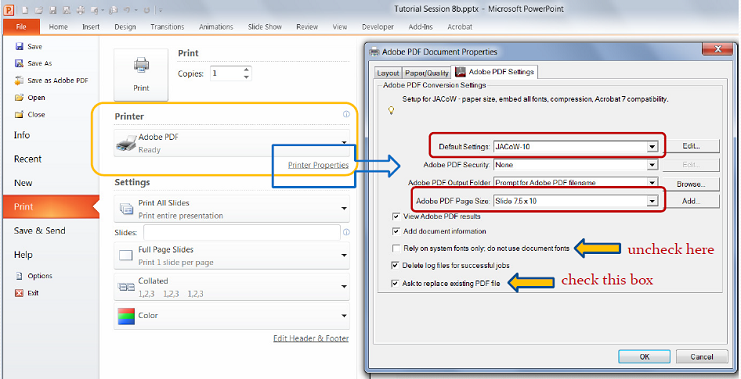Click the Collated pages icon
Viewport: 741px width, 379px height.
126,287
